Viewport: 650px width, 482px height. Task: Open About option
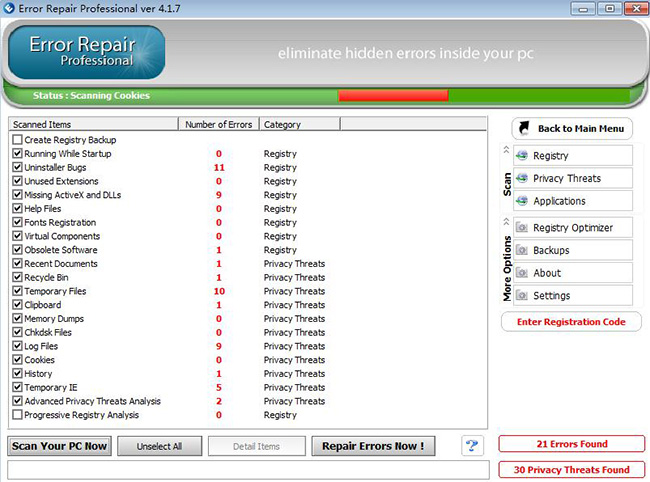[x=573, y=273]
